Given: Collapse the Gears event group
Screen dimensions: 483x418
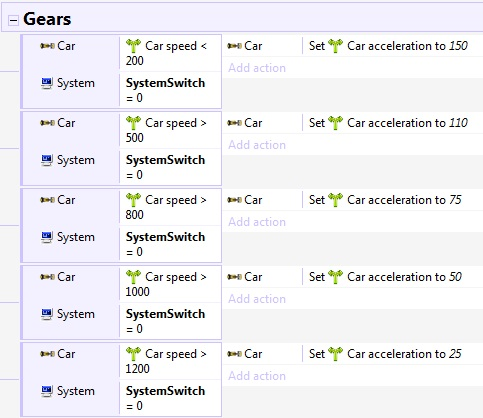Looking at the screenshot, I should 13,20.
